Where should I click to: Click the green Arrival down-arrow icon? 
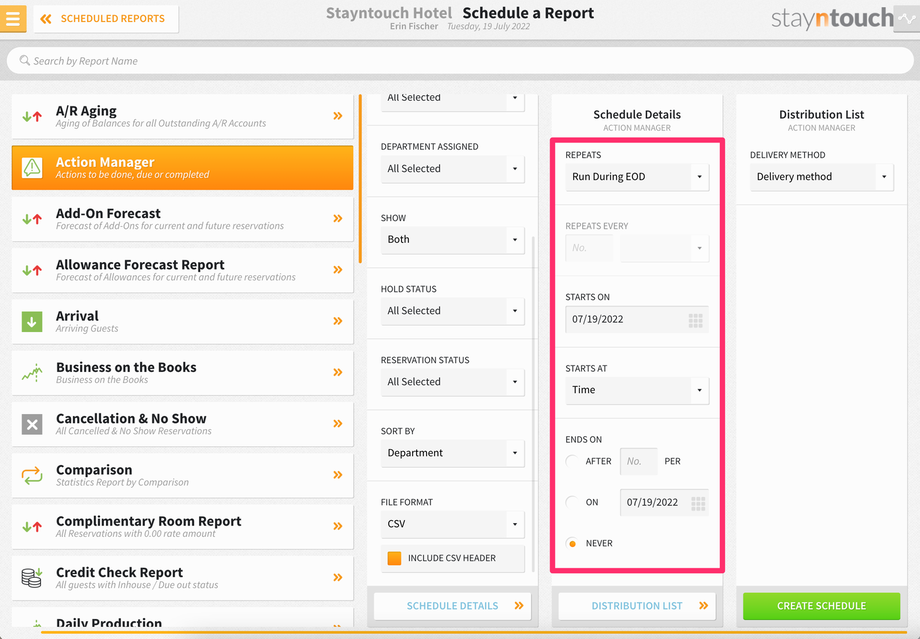(x=32, y=322)
